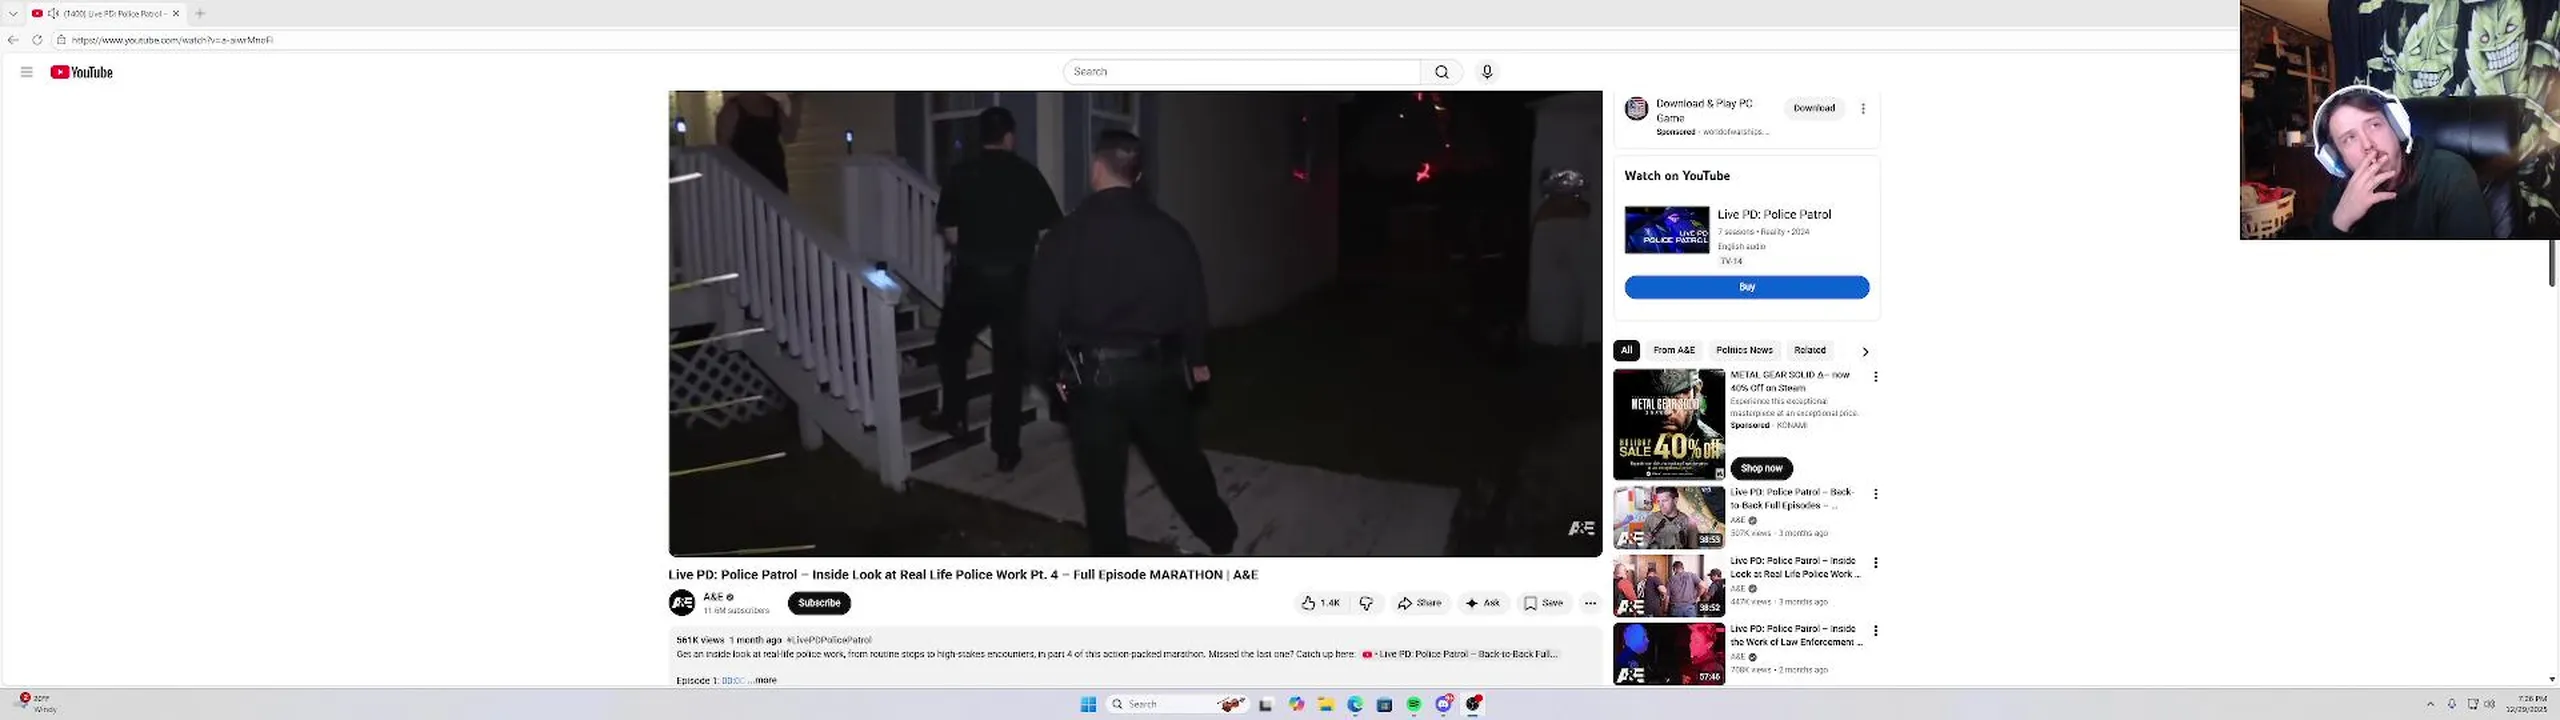Open the YouTube hamburger guide menu
Image resolution: width=2560 pixels, height=720 pixels.
click(x=26, y=72)
